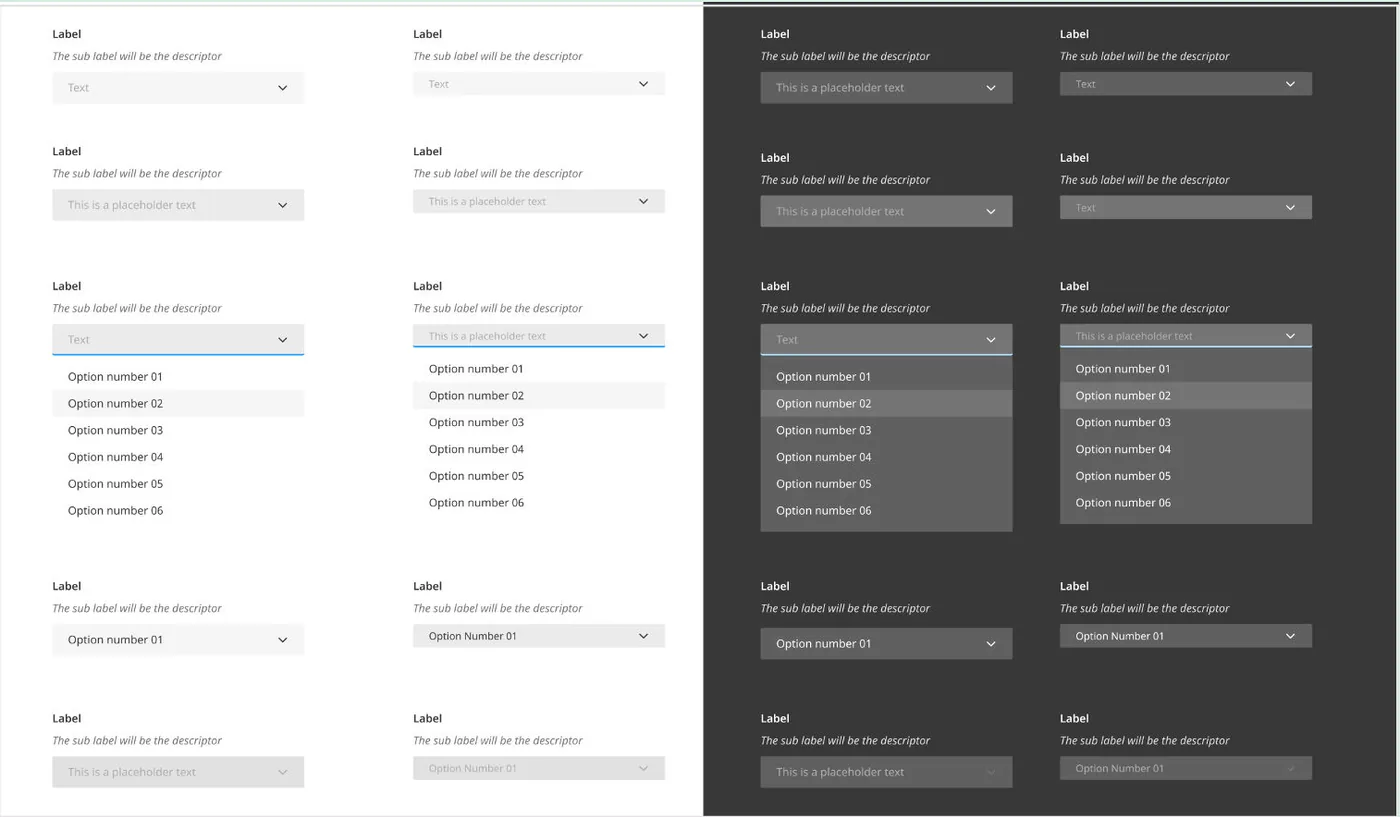Pick Option number 01 under light open placeholder-text dropdown
The image size is (1400, 817).
[539, 369]
